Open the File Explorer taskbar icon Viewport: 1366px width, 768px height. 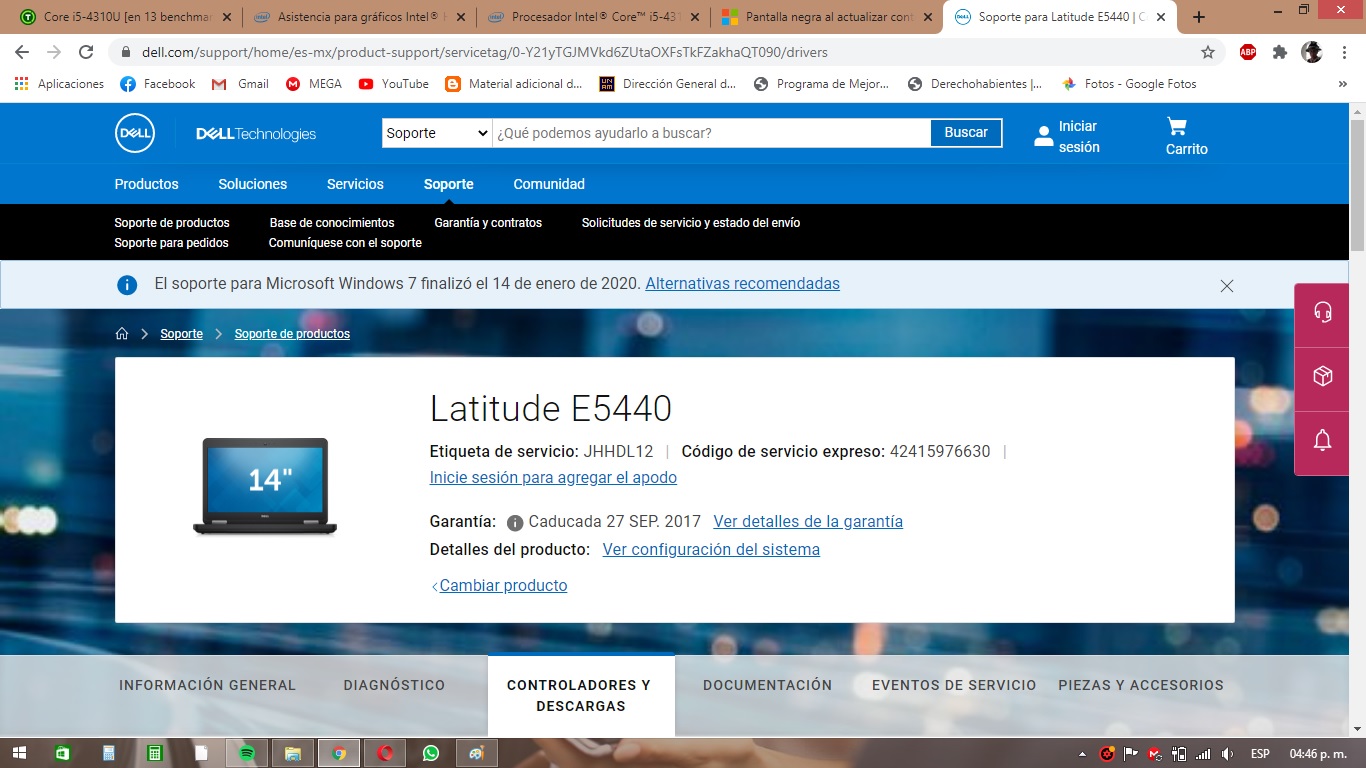coord(293,753)
